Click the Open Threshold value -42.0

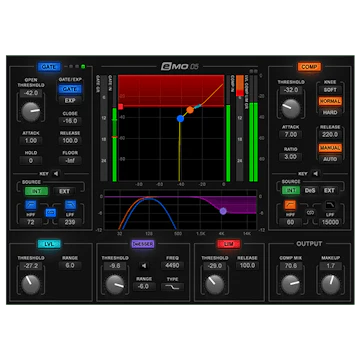tap(31, 93)
